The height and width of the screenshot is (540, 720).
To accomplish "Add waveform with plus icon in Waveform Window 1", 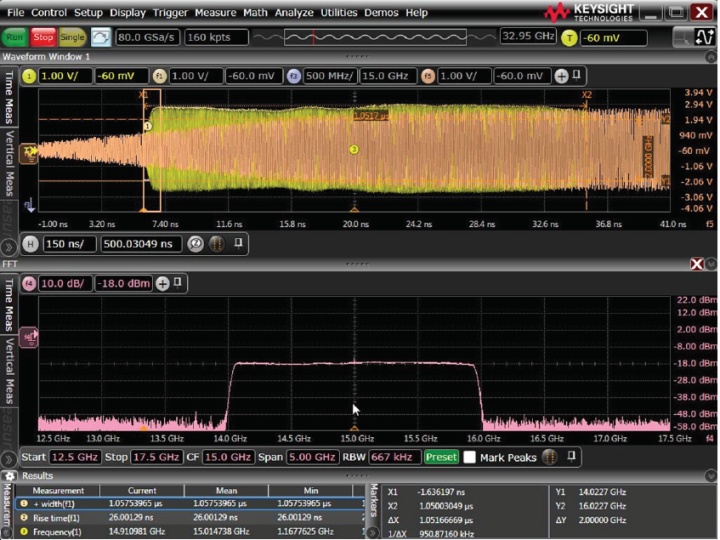I will tap(561, 76).
